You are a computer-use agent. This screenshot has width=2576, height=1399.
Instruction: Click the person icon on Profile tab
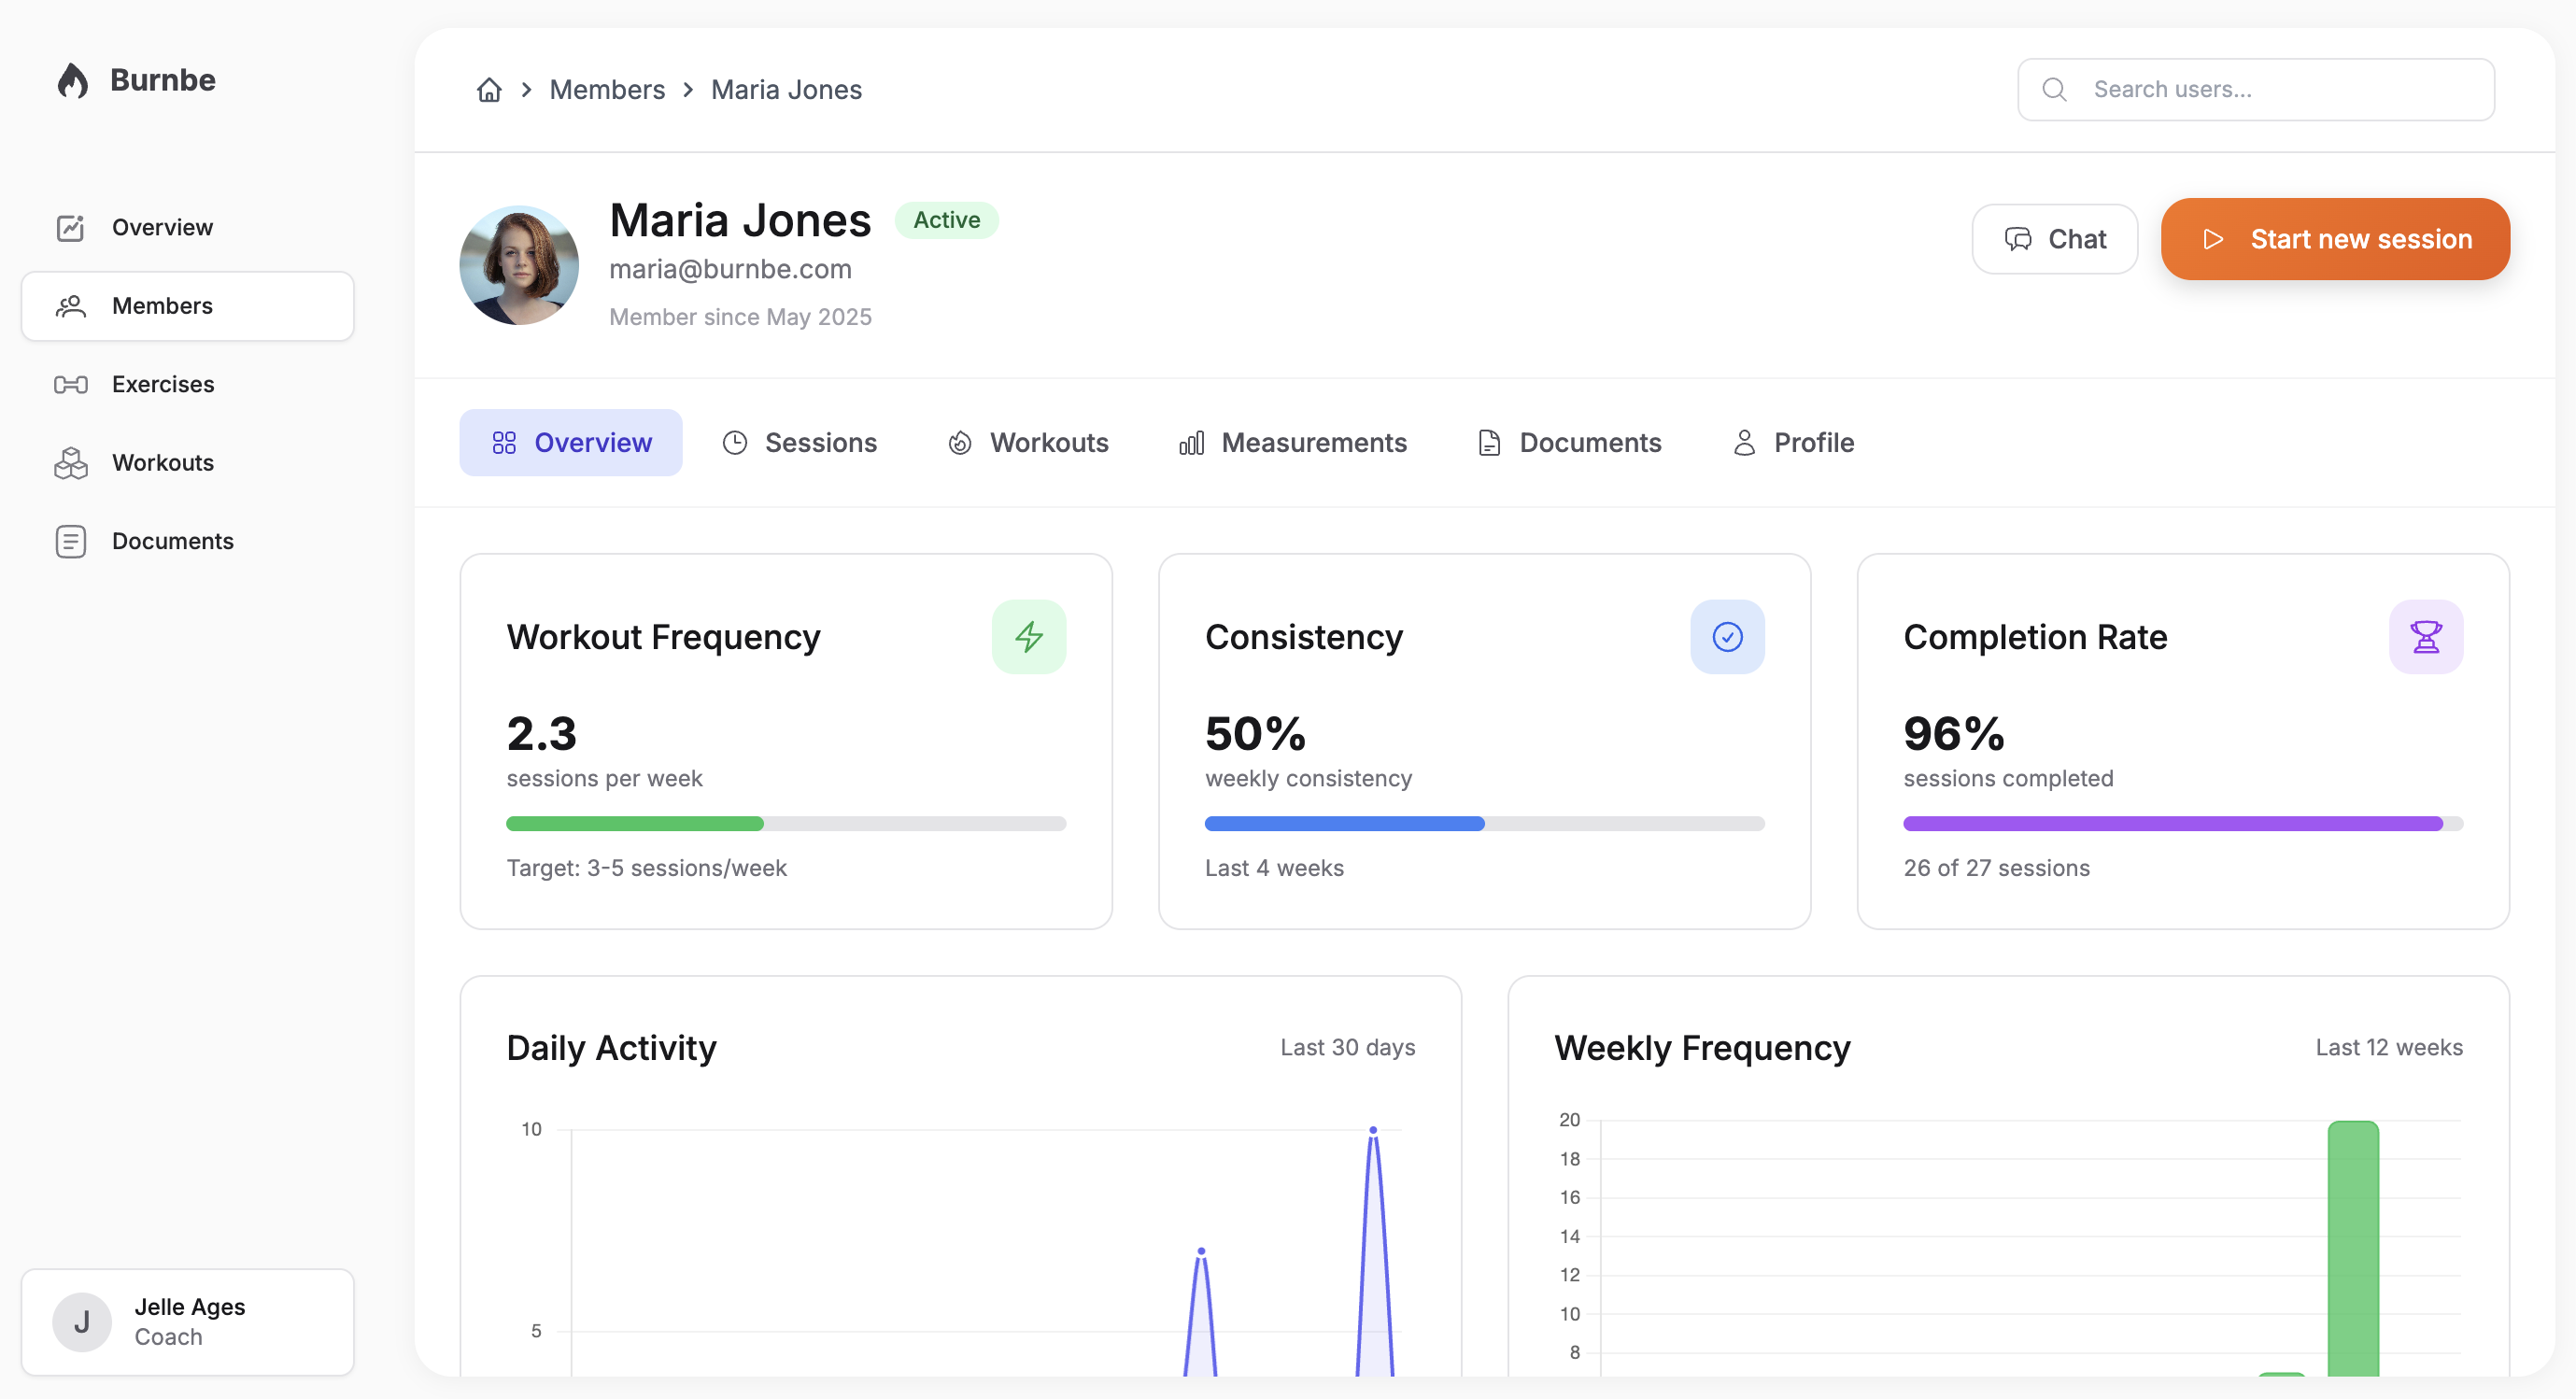click(x=1744, y=443)
